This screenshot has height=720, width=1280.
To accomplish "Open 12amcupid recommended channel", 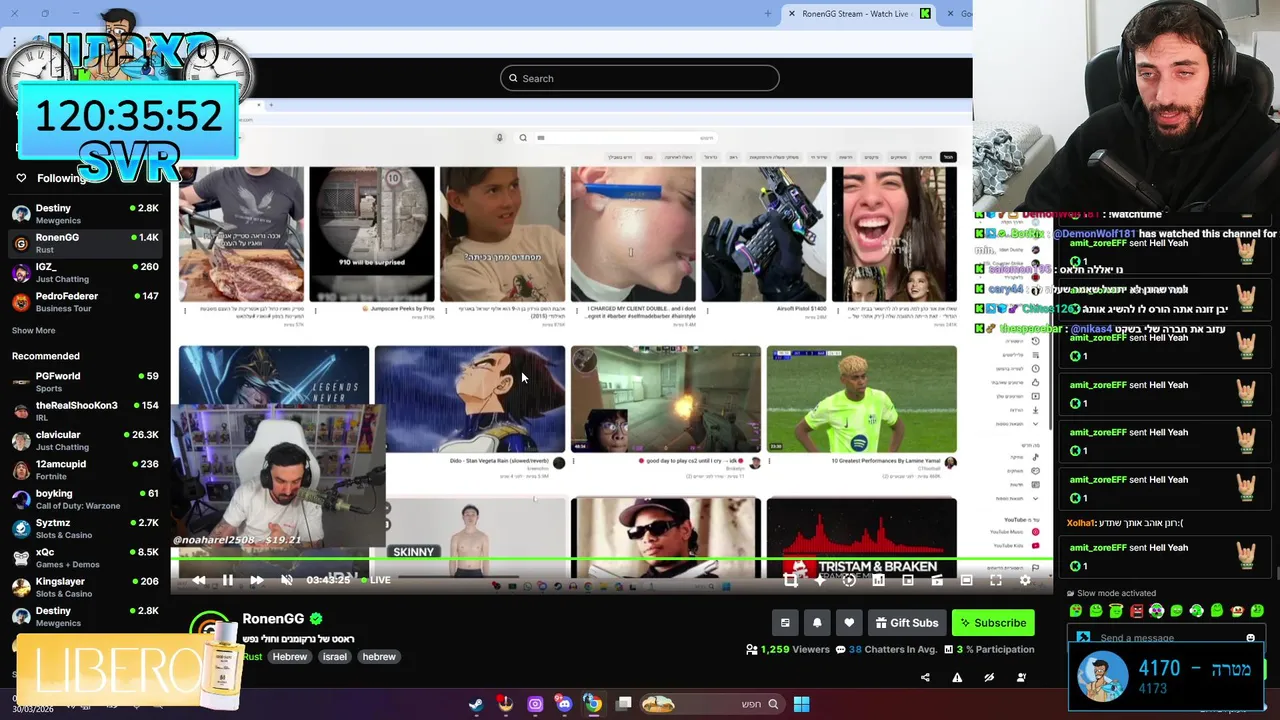I will click(x=85, y=470).
